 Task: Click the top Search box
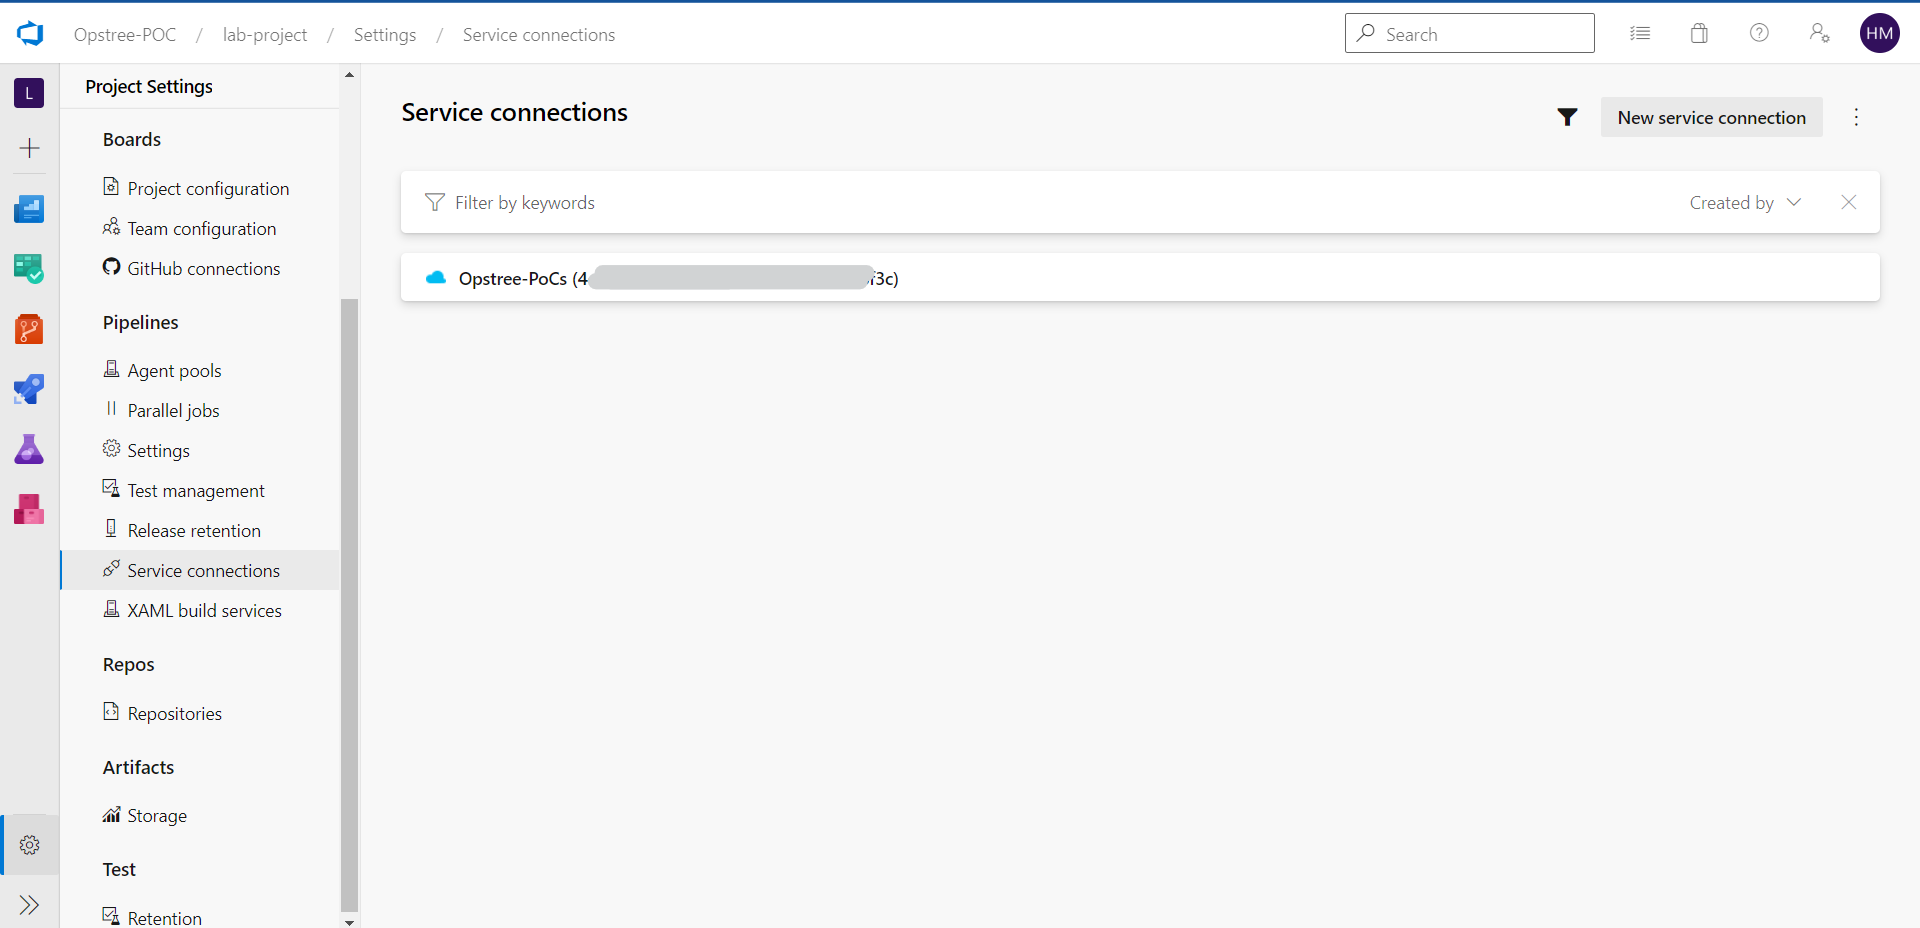pyautogui.click(x=1469, y=33)
